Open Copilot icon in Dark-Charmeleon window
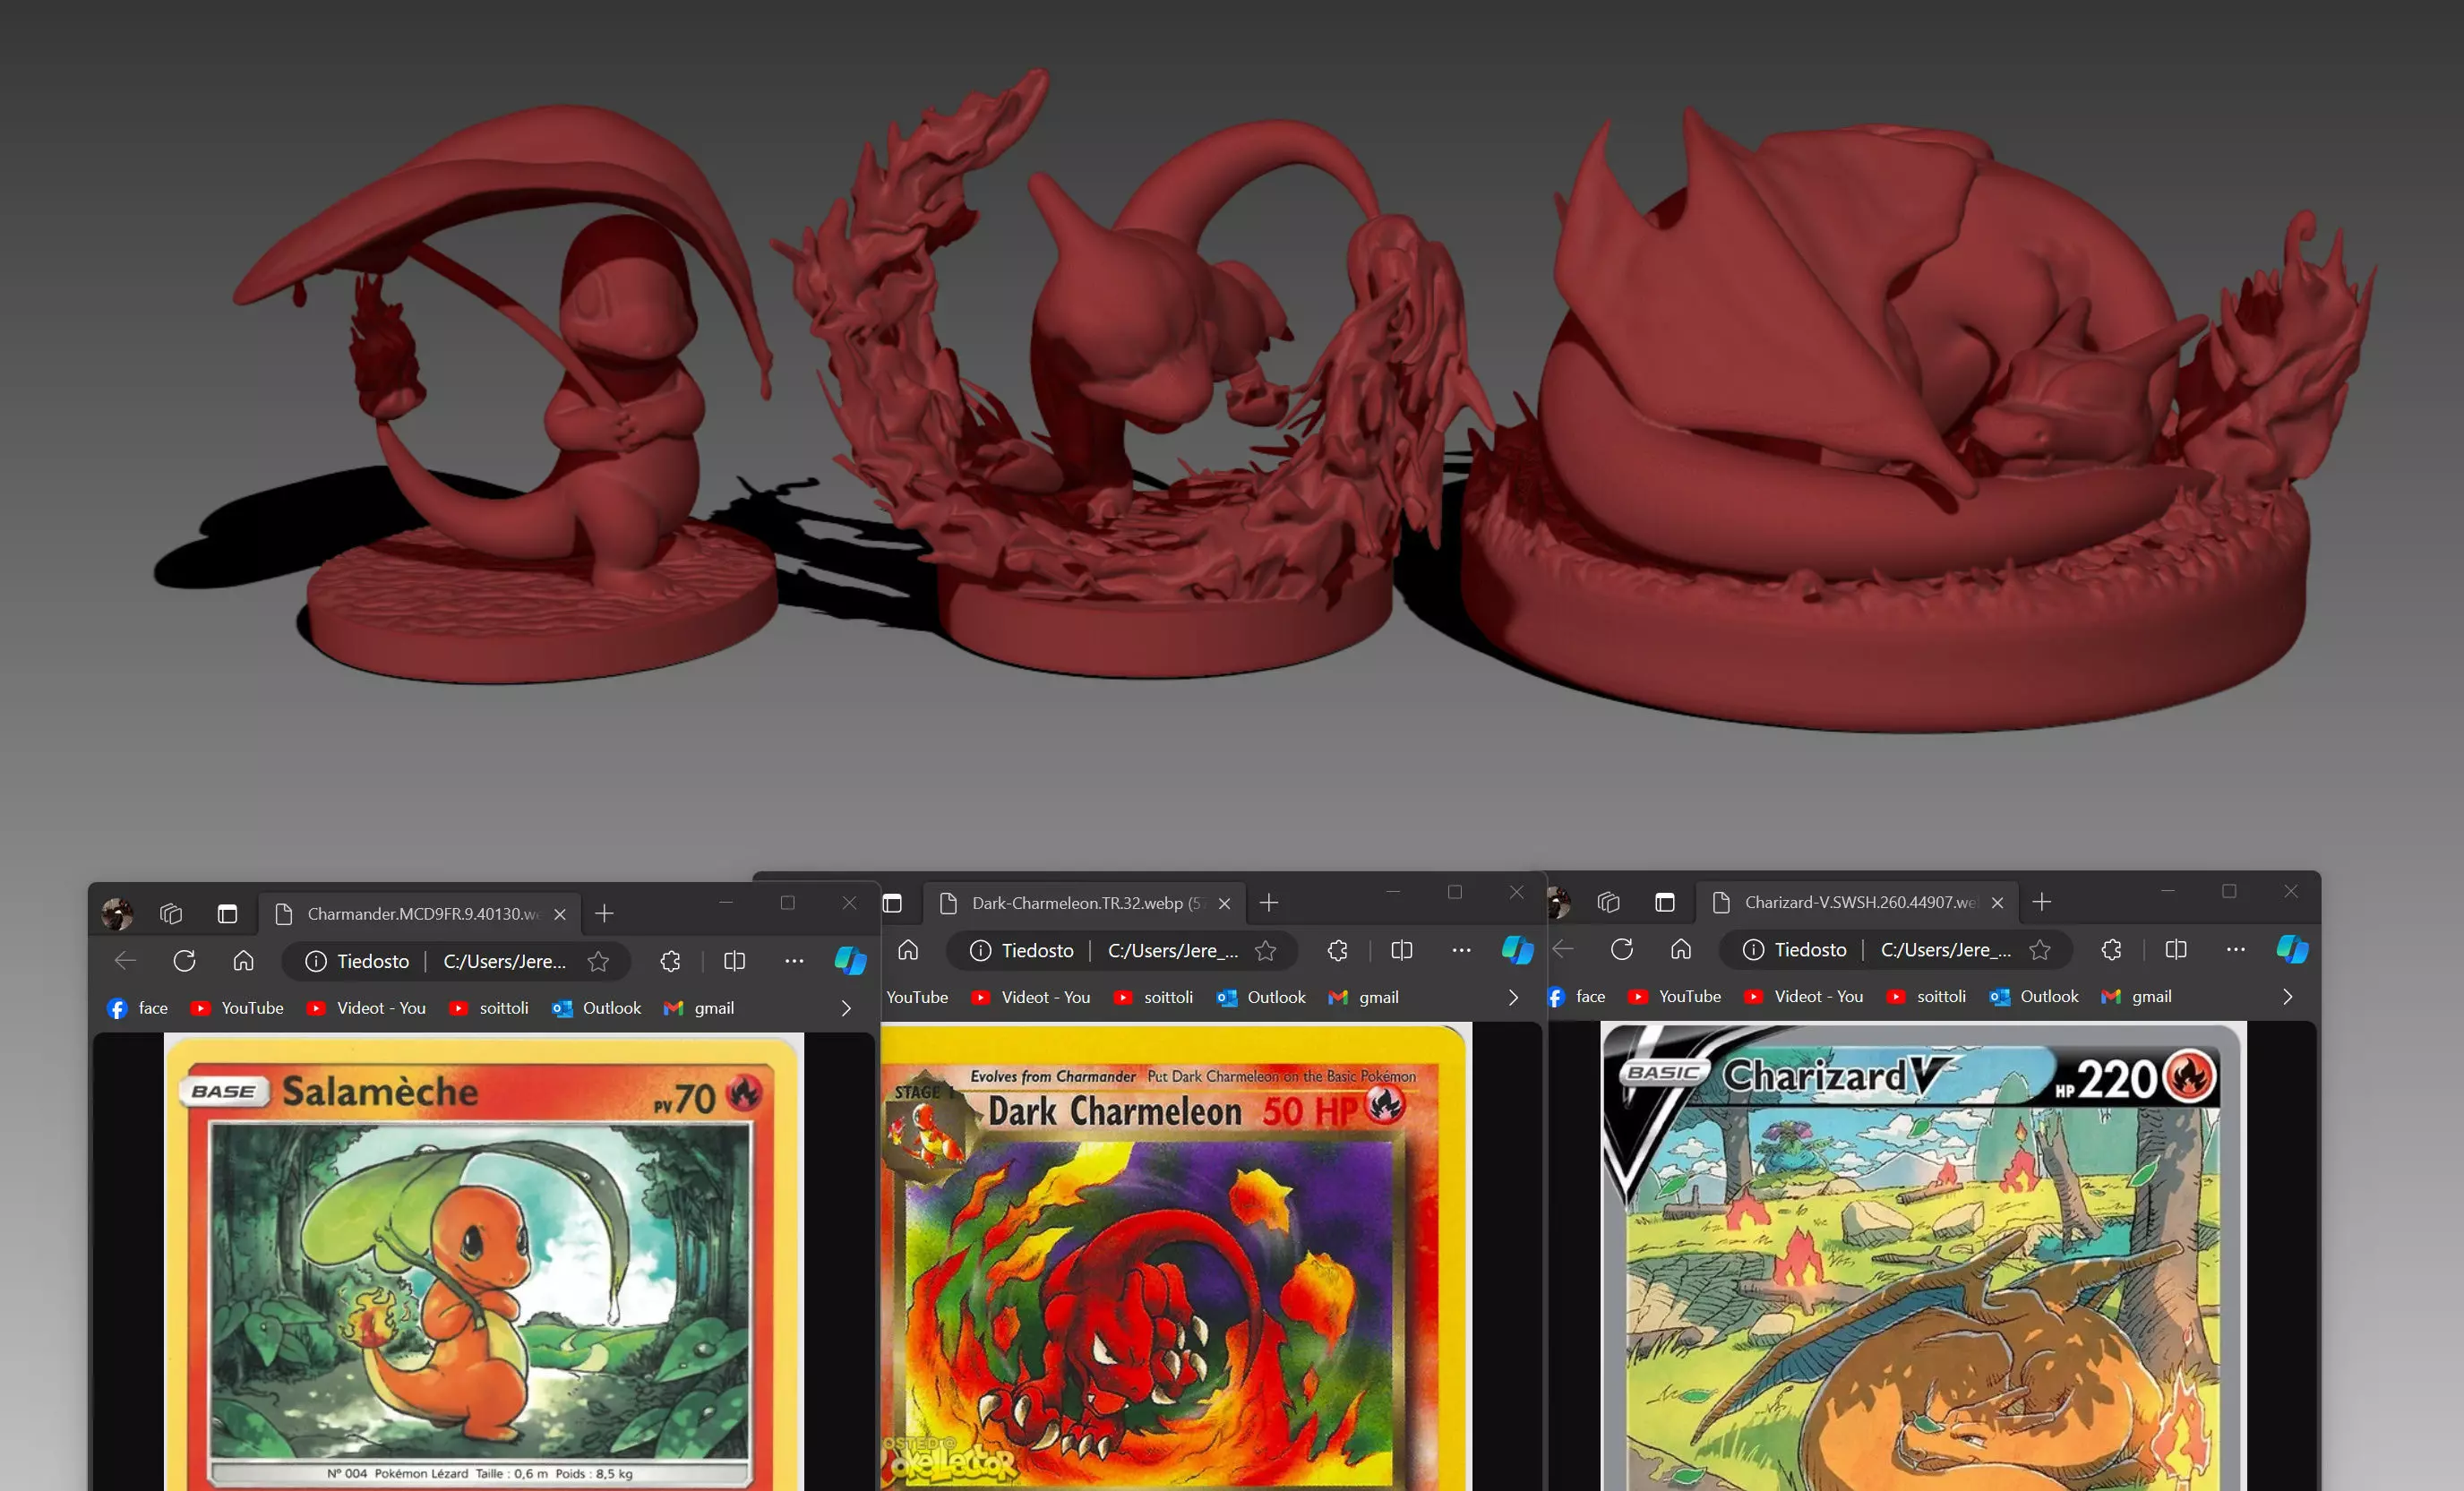 [x=1517, y=950]
